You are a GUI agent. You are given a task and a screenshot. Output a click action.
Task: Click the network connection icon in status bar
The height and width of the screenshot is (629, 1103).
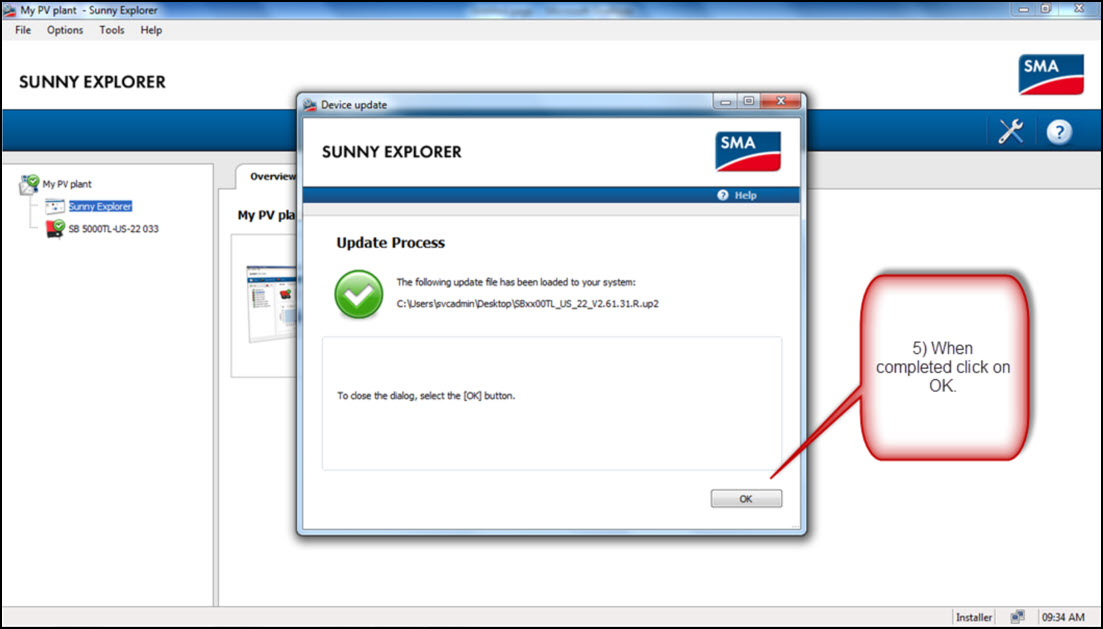pyautogui.click(x=1017, y=616)
